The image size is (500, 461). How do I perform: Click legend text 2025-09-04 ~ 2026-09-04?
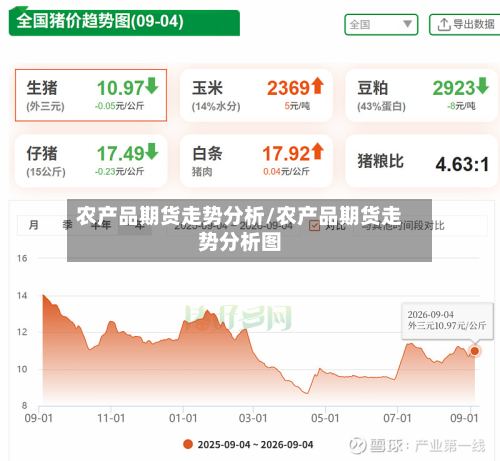[x=255, y=445]
